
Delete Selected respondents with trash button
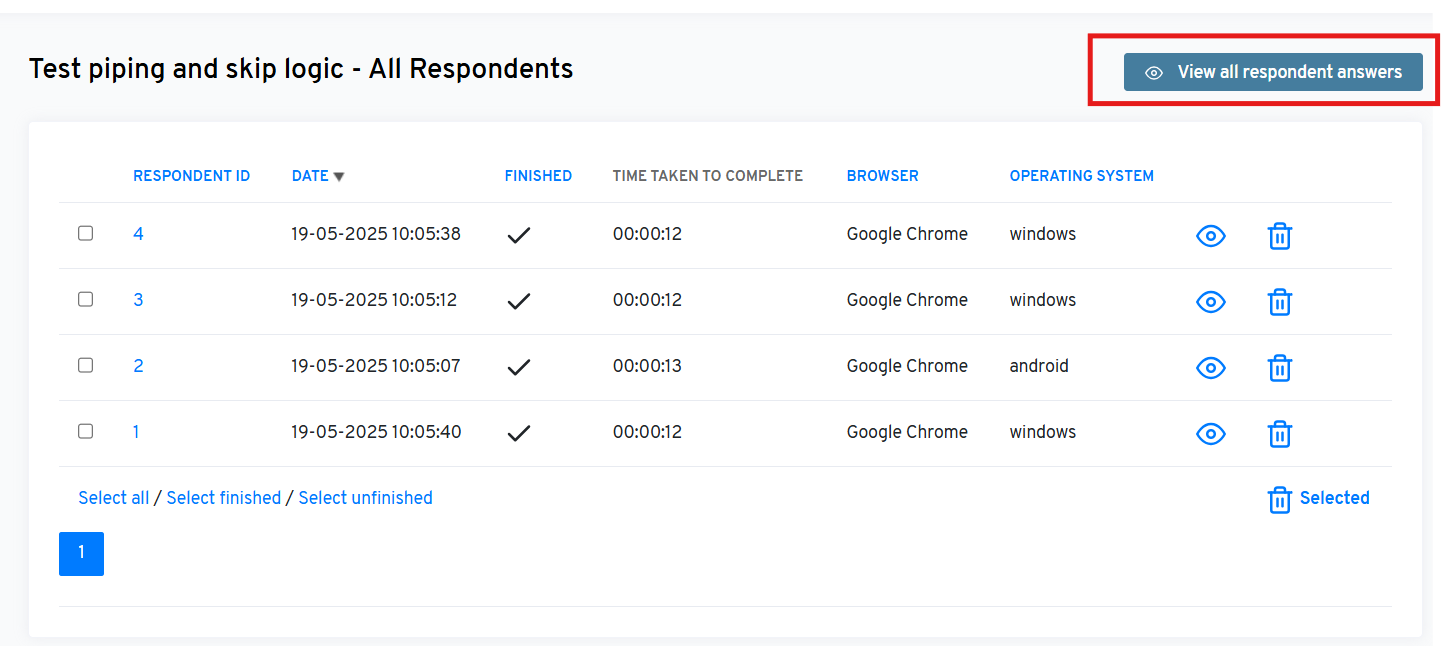pyautogui.click(x=1317, y=499)
